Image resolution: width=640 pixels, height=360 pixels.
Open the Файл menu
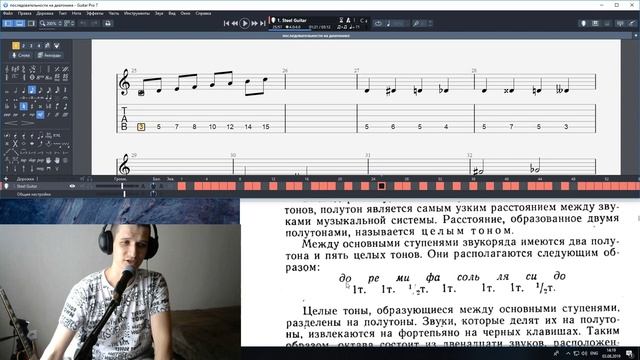click(x=7, y=13)
